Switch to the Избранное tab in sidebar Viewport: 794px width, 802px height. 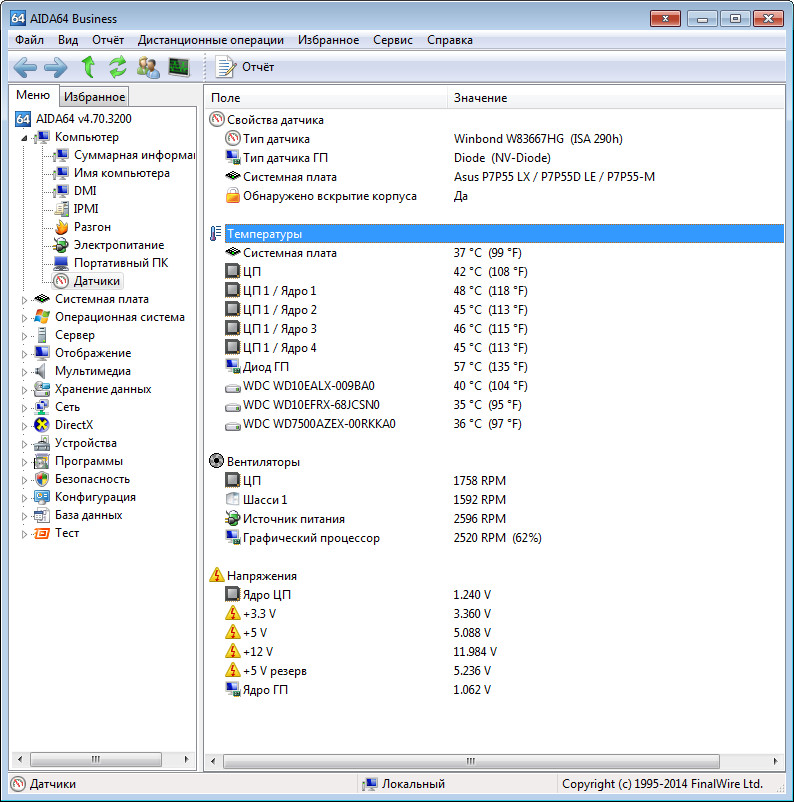(94, 97)
